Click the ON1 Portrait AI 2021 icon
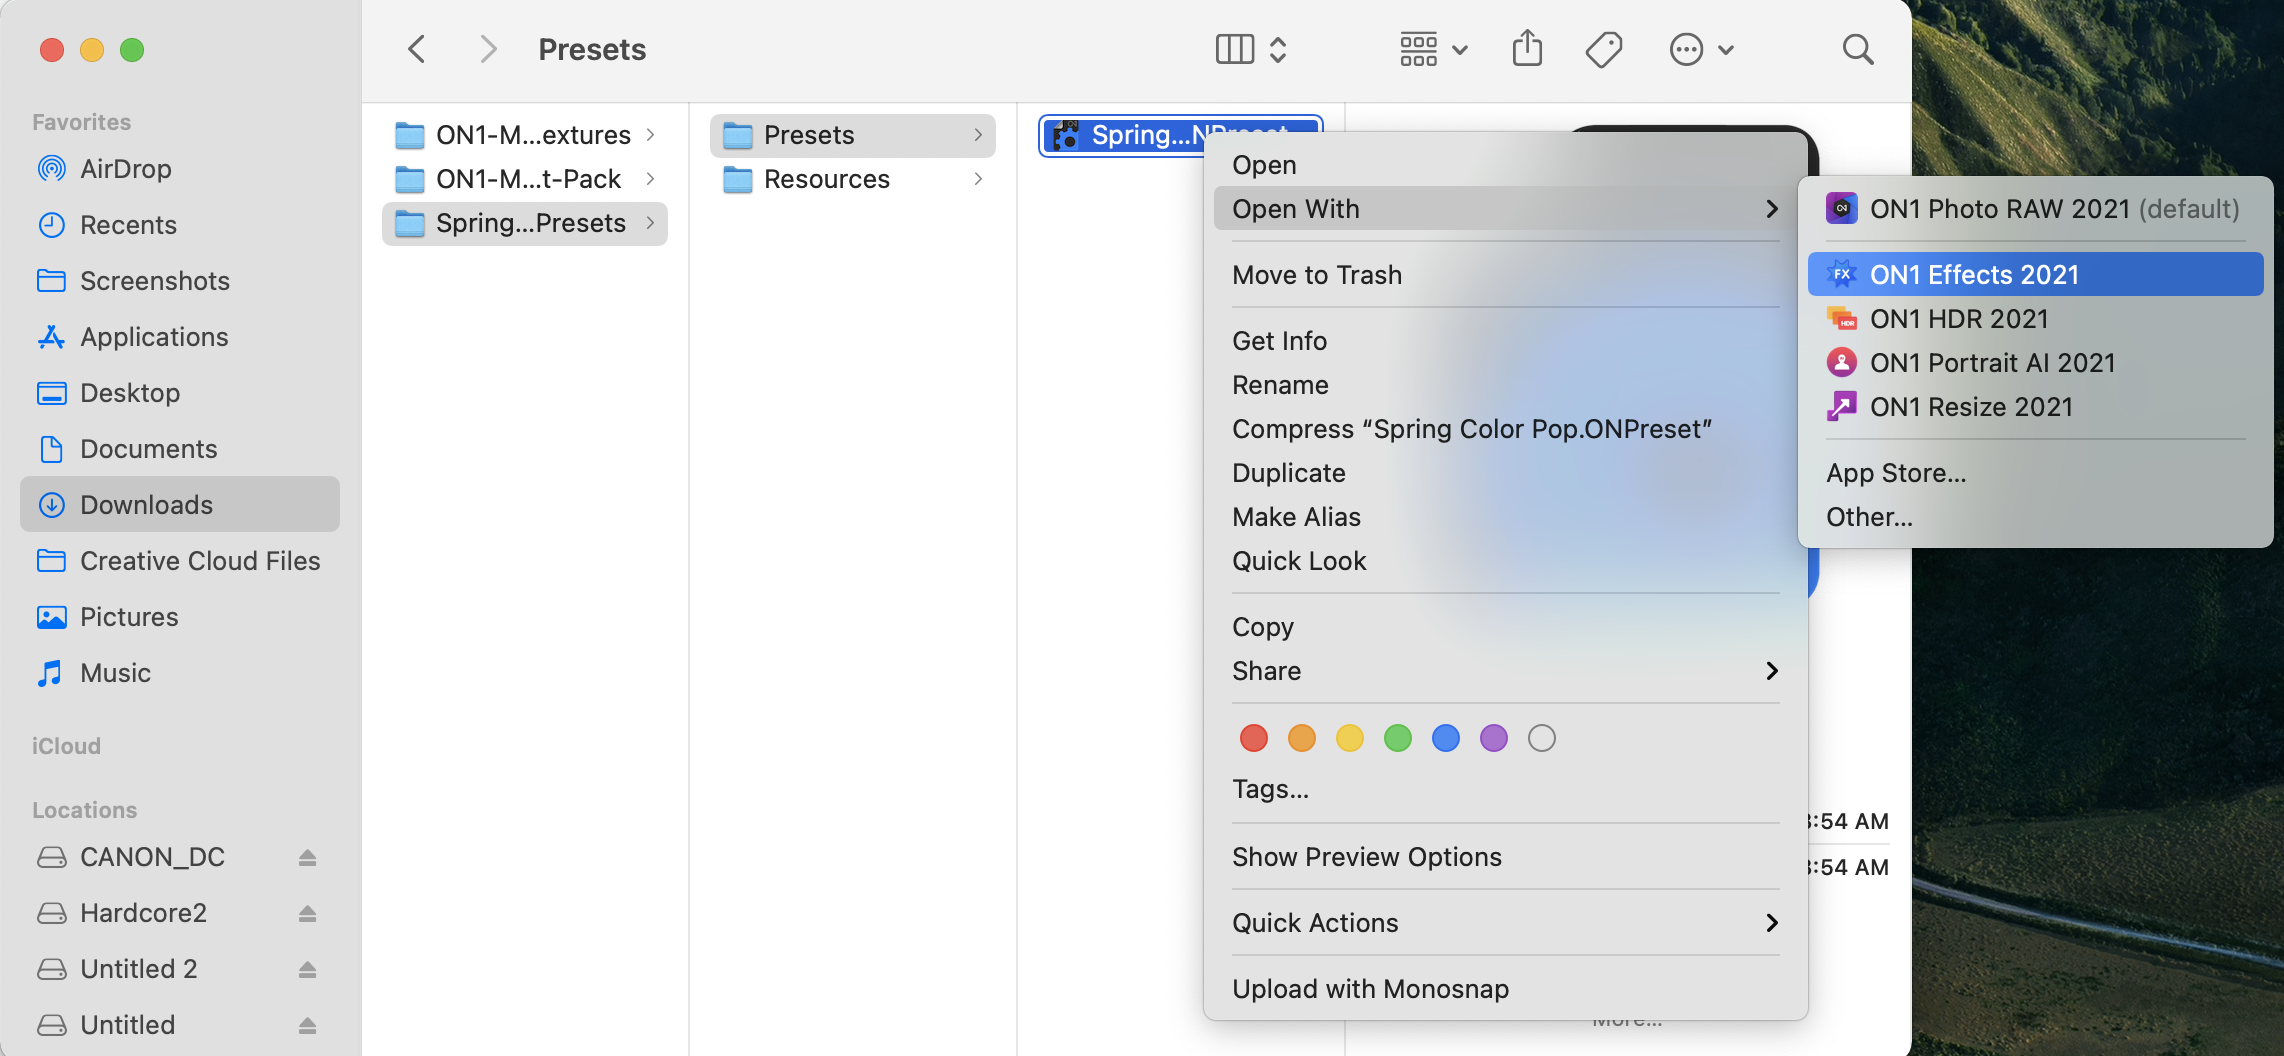Image resolution: width=2284 pixels, height=1056 pixels. [1841, 363]
